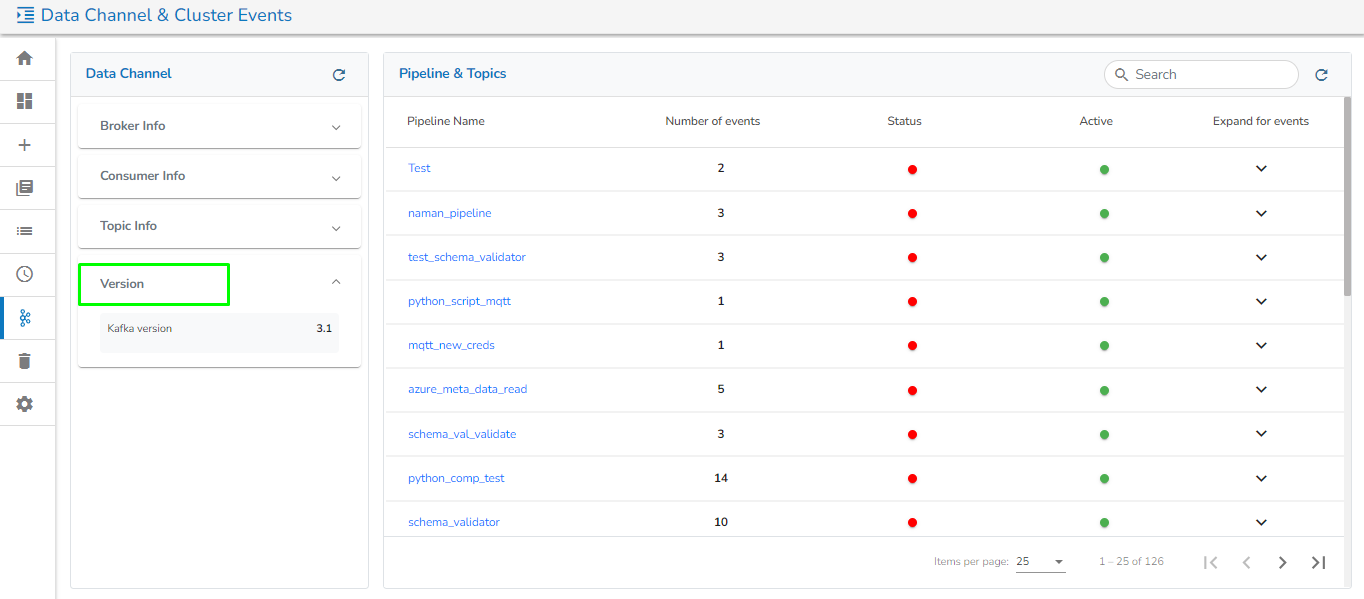1364x599 pixels.
Task: Refresh the Data Channel panel
Action: [339, 75]
